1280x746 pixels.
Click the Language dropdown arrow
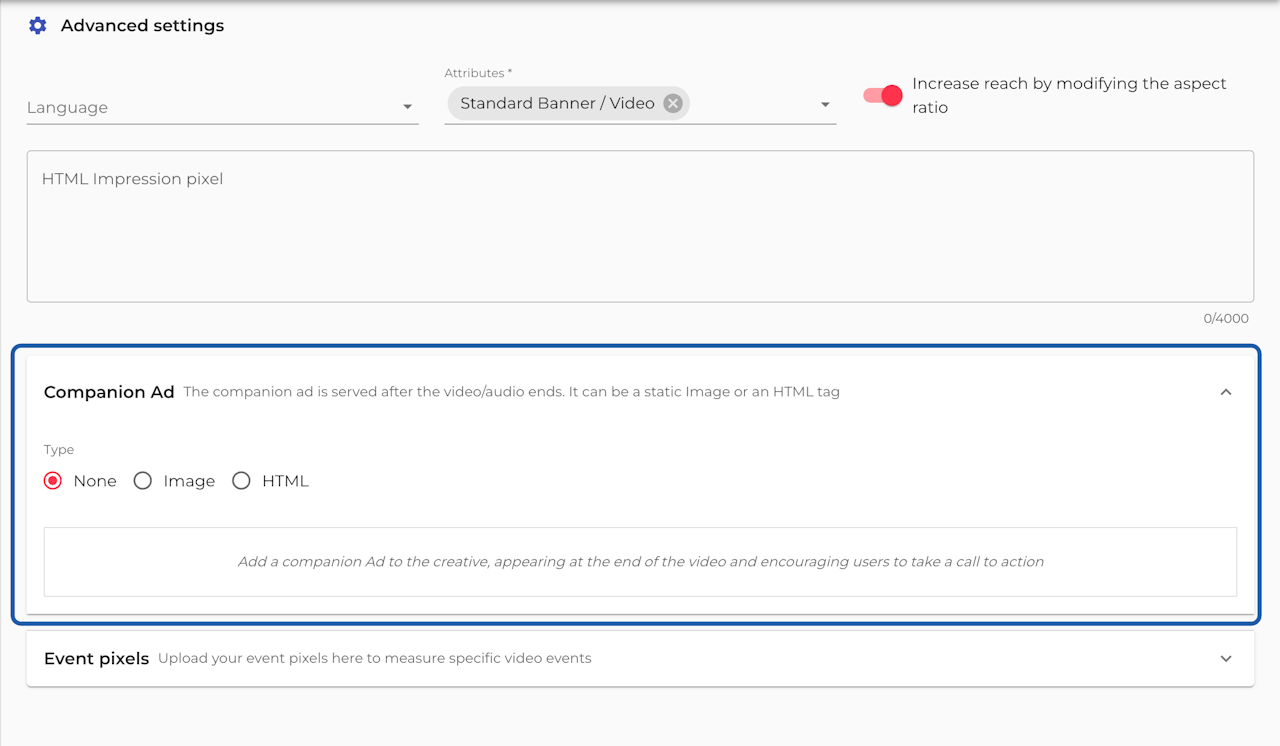tap(407, 107)
